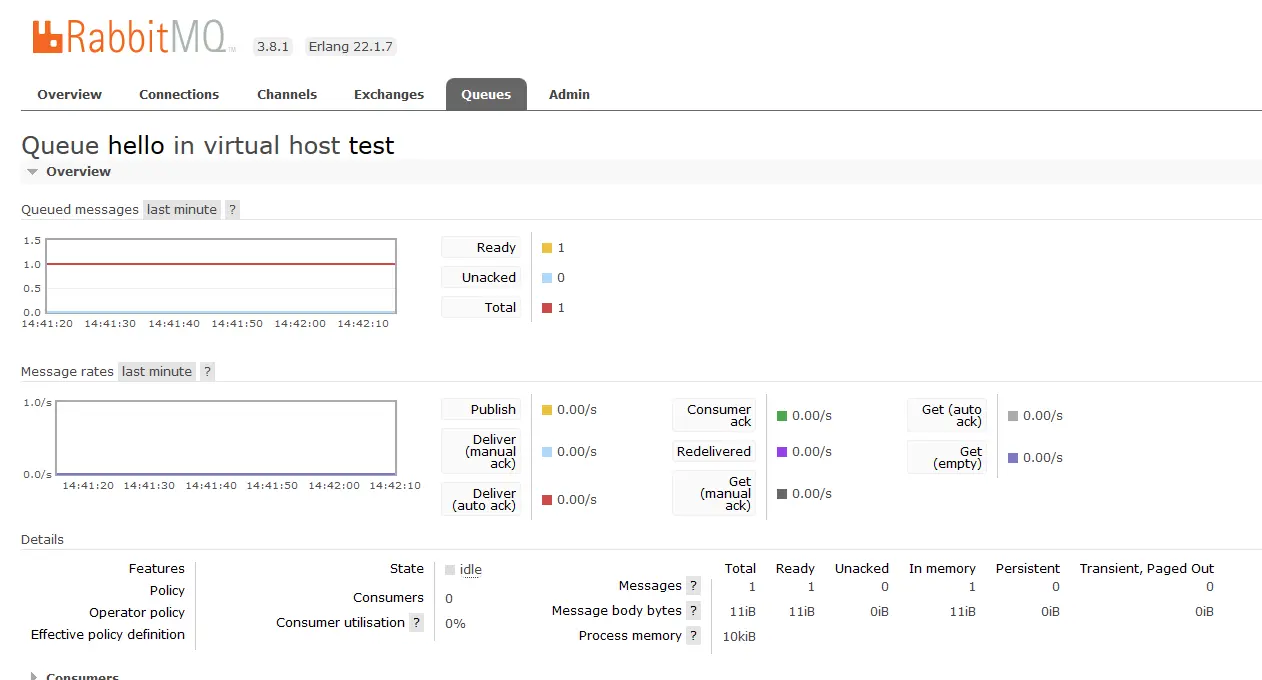
Task: Click the 'Transient, Paged Out' header
Action: [x=1147, y=568]
